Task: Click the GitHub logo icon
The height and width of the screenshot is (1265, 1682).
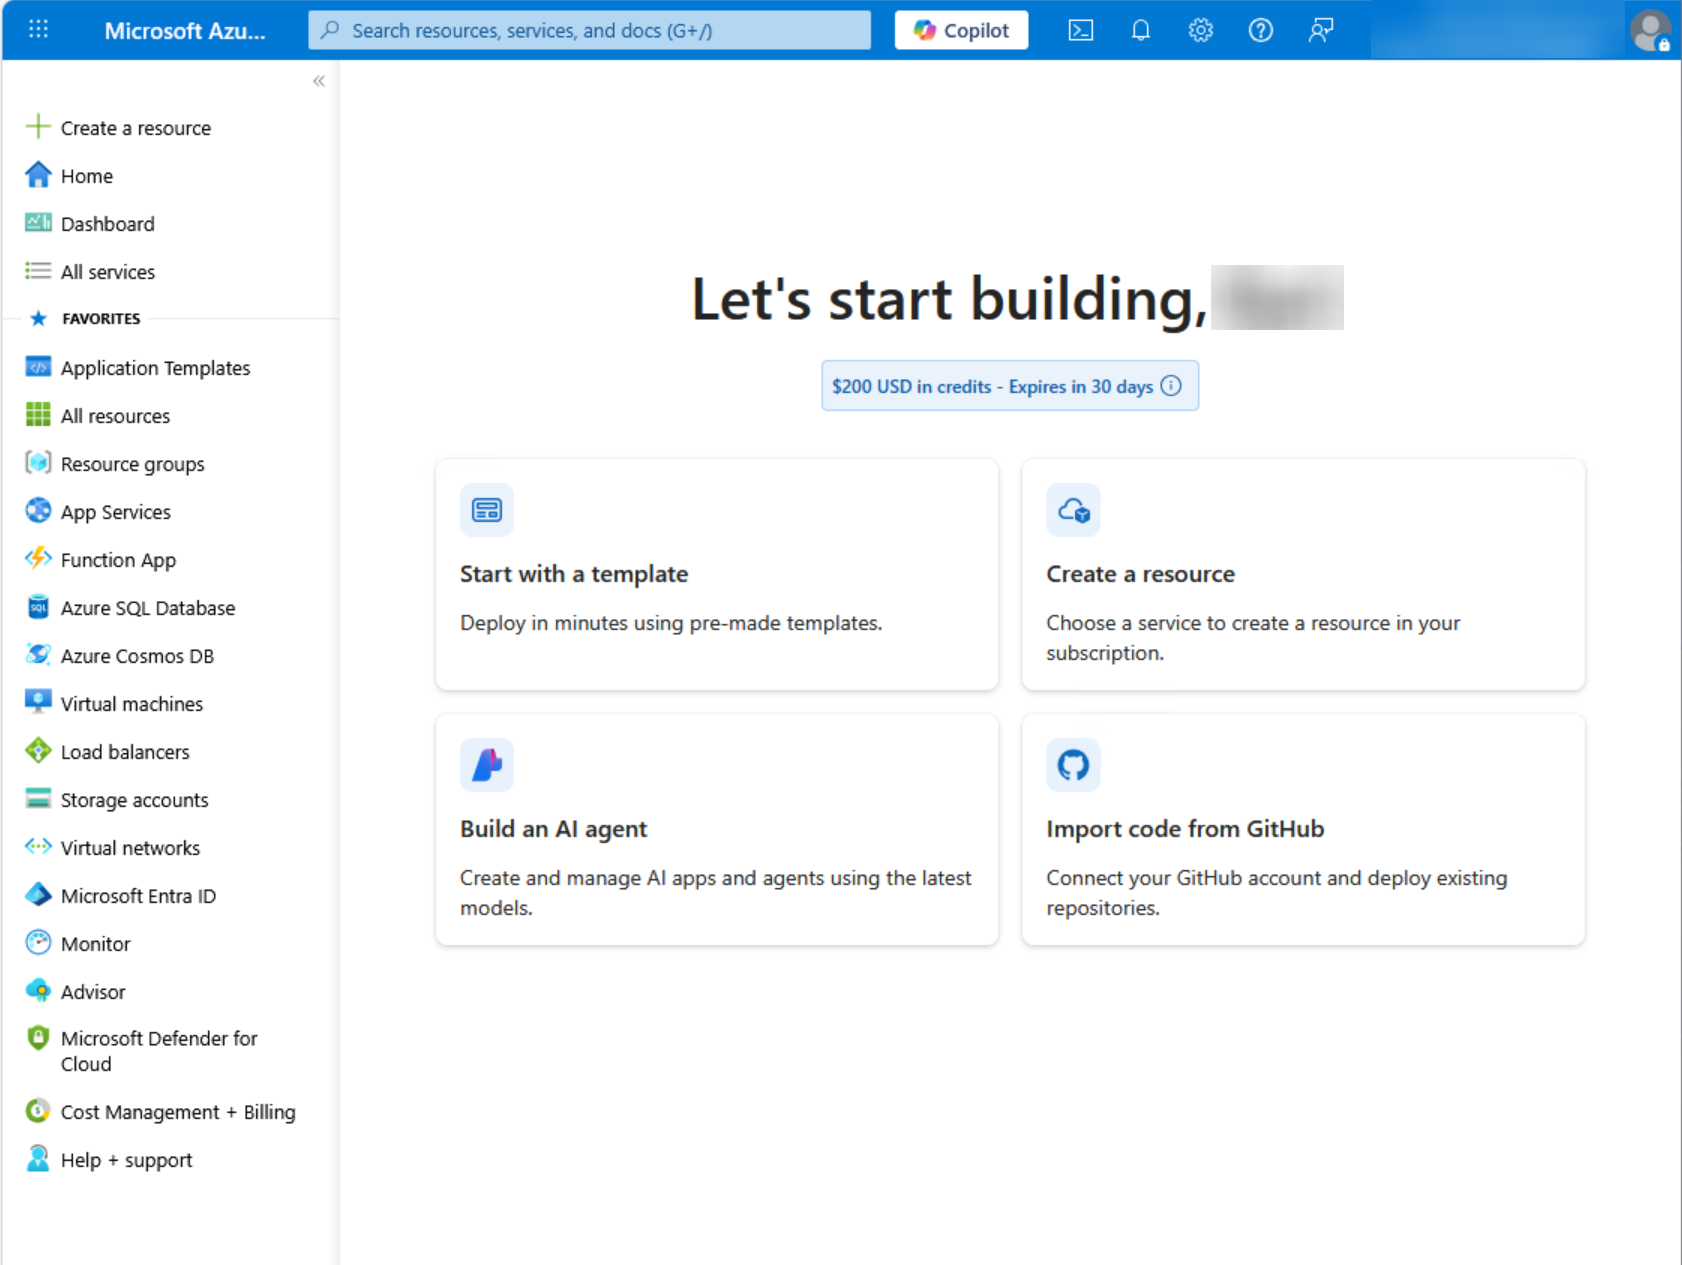Action: [1073, 765]
